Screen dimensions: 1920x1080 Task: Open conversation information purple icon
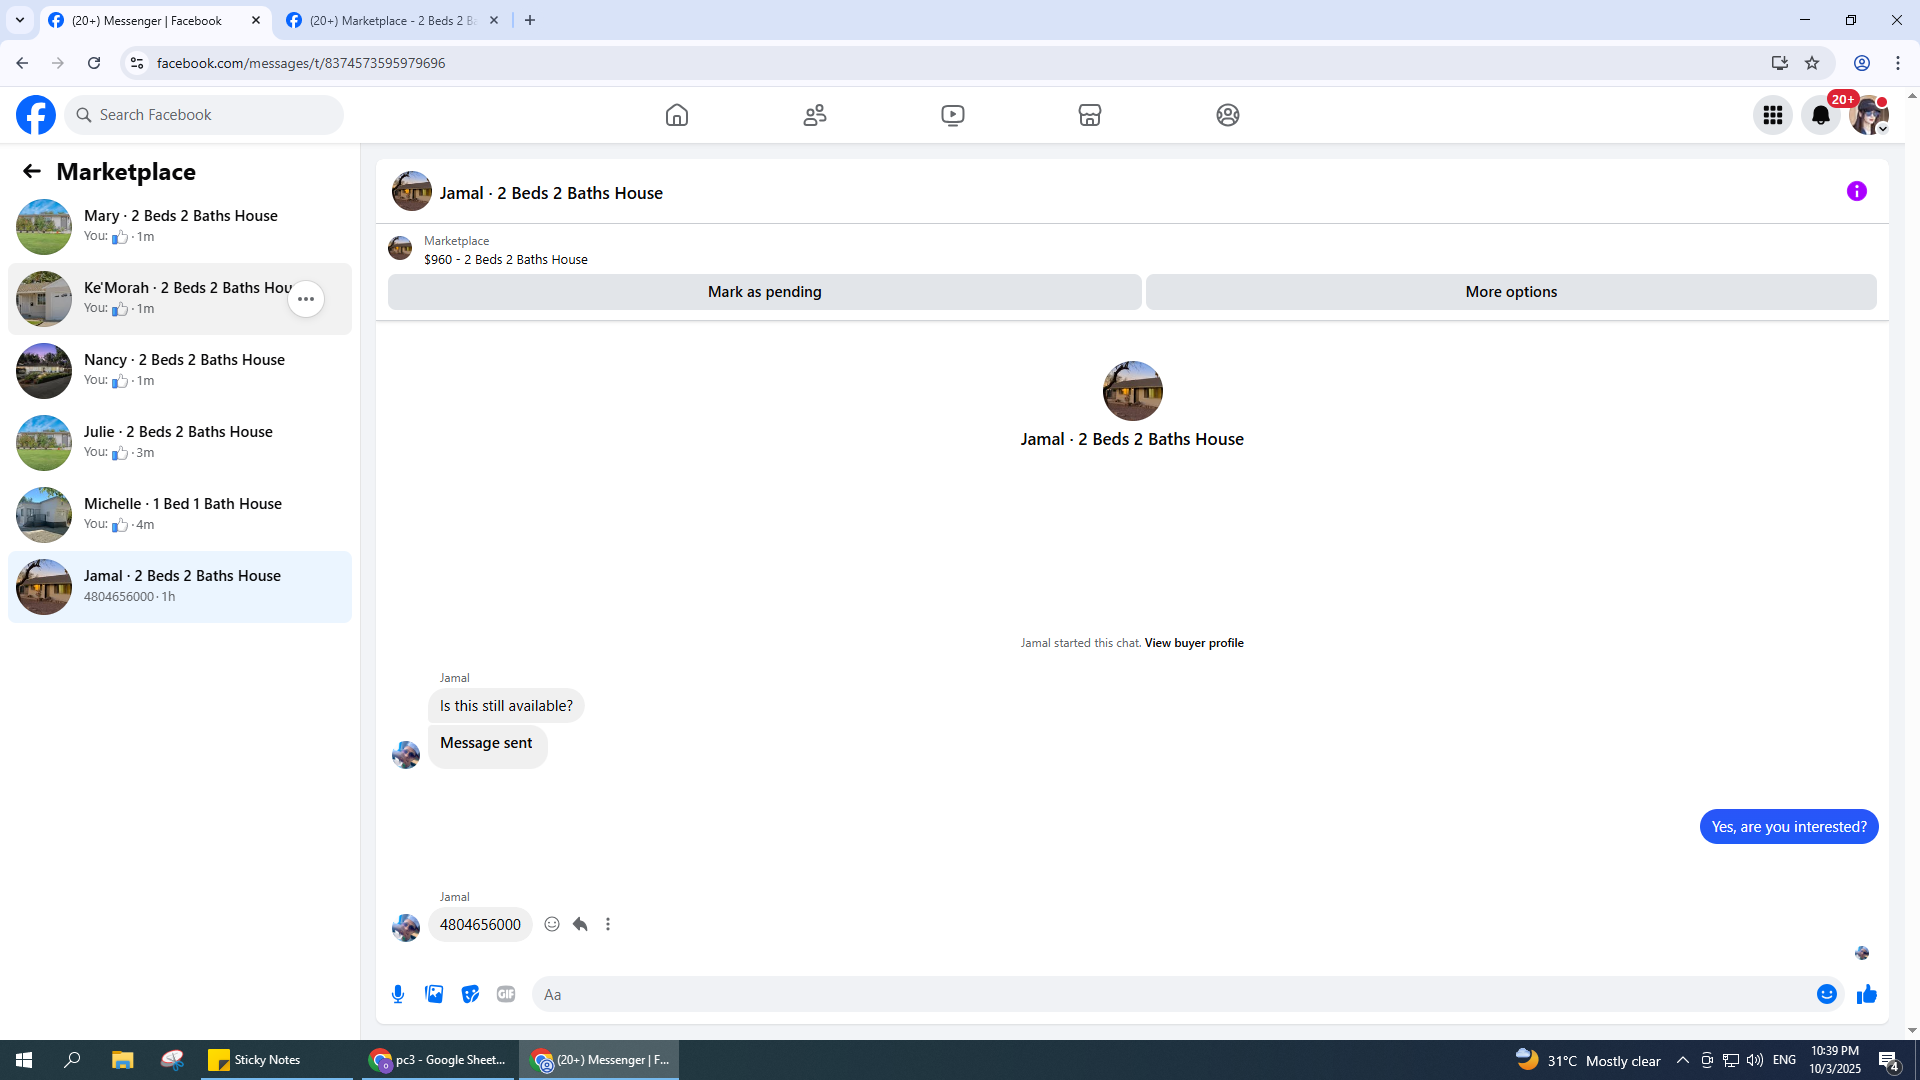coord(1857,191)
